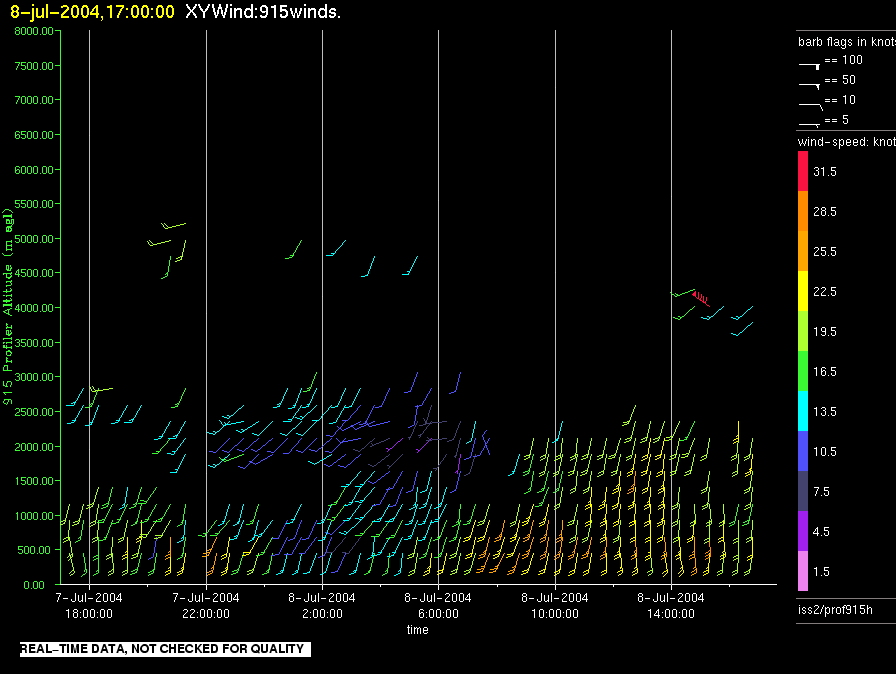Click the '== 50' barb legend text

tap(840, 79)
